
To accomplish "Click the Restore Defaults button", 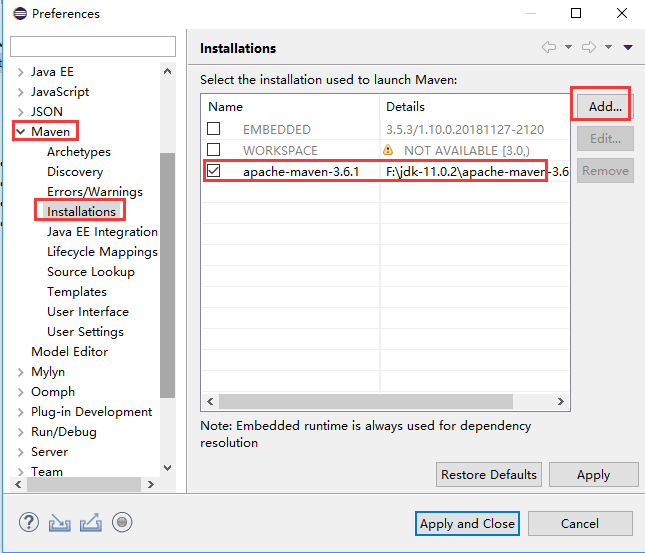I will coord(489,474).
